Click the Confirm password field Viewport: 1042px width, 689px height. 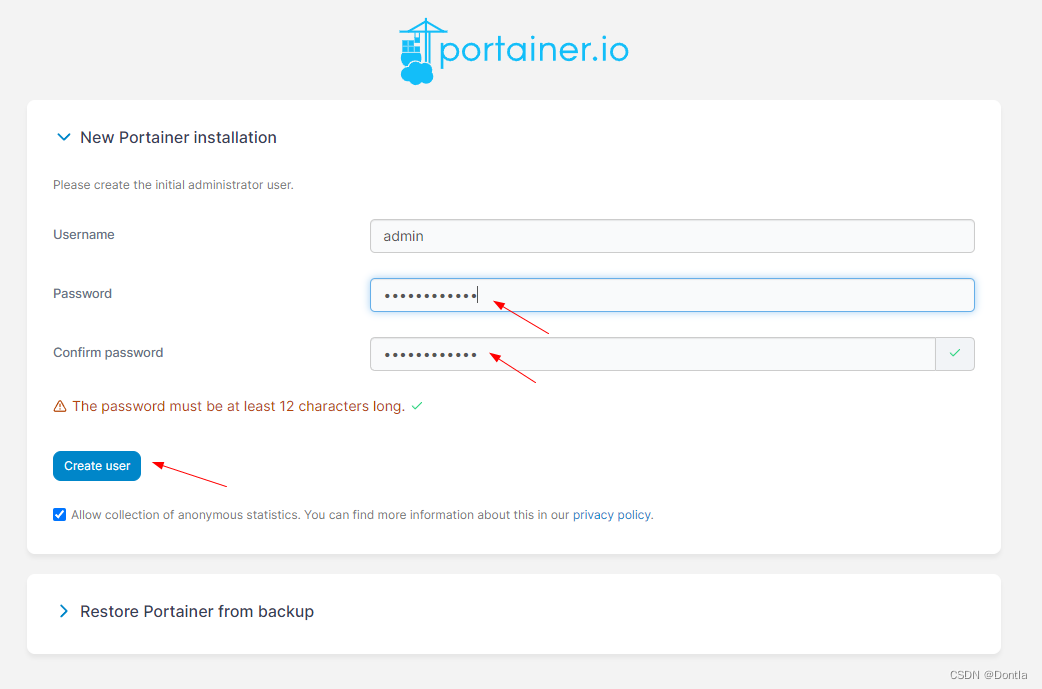(x=653, y=354)
